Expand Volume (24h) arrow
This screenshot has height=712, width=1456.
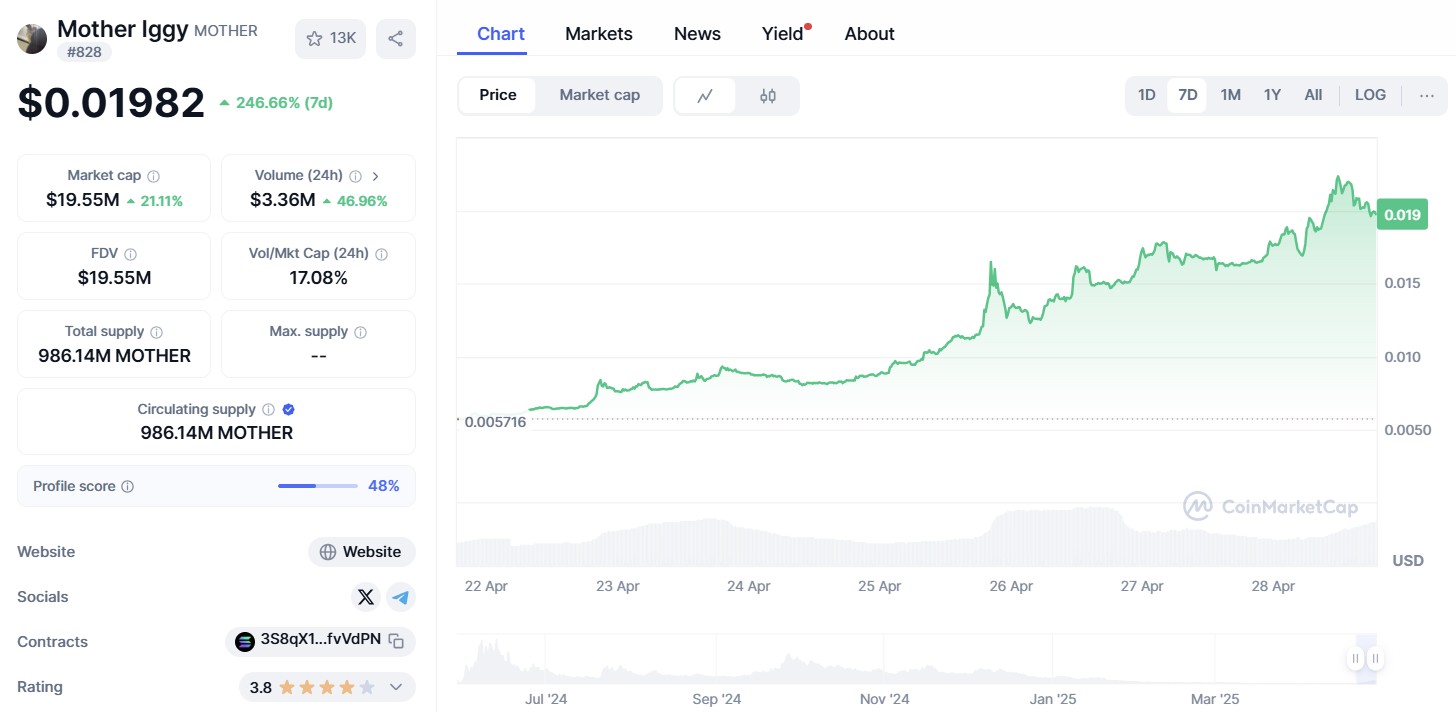375,176
